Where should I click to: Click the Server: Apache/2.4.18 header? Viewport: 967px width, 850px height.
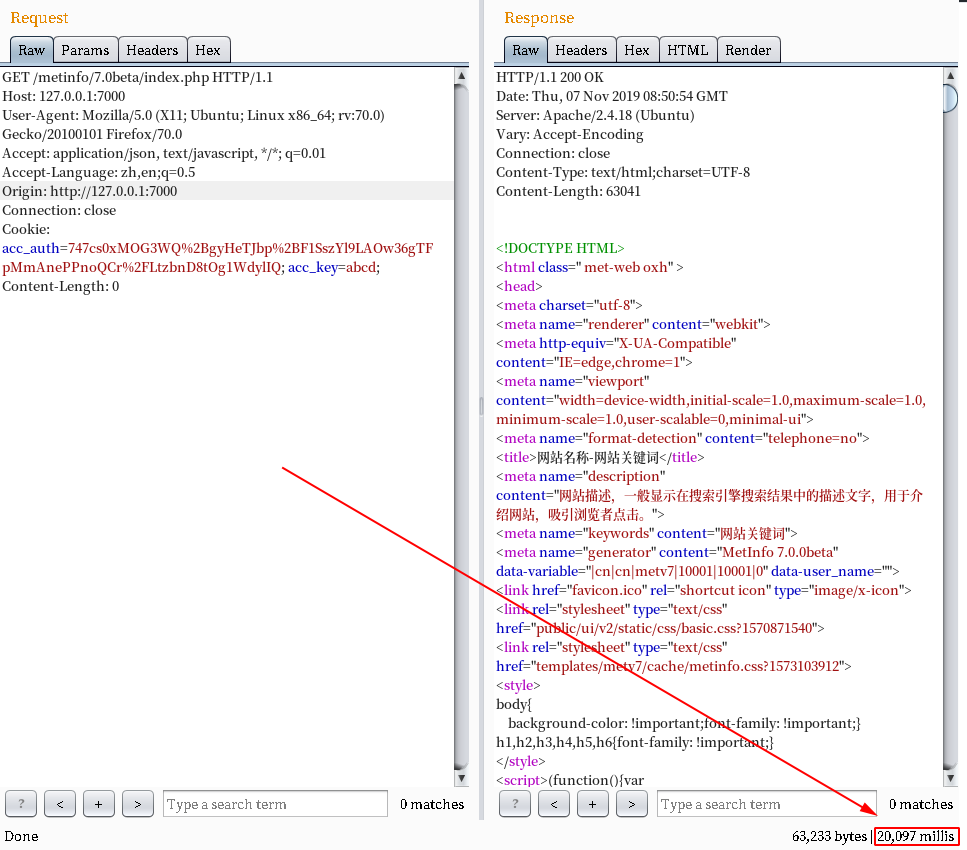point(595,115)
